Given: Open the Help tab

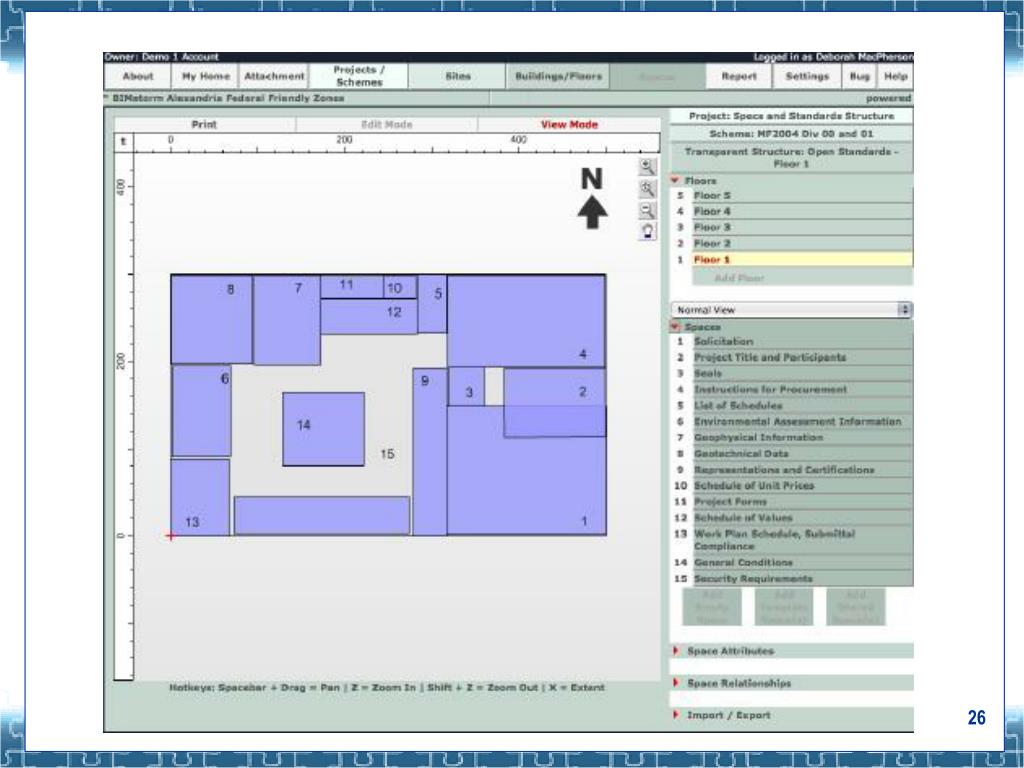Looking at the screenshot, I should click(895, 76).
